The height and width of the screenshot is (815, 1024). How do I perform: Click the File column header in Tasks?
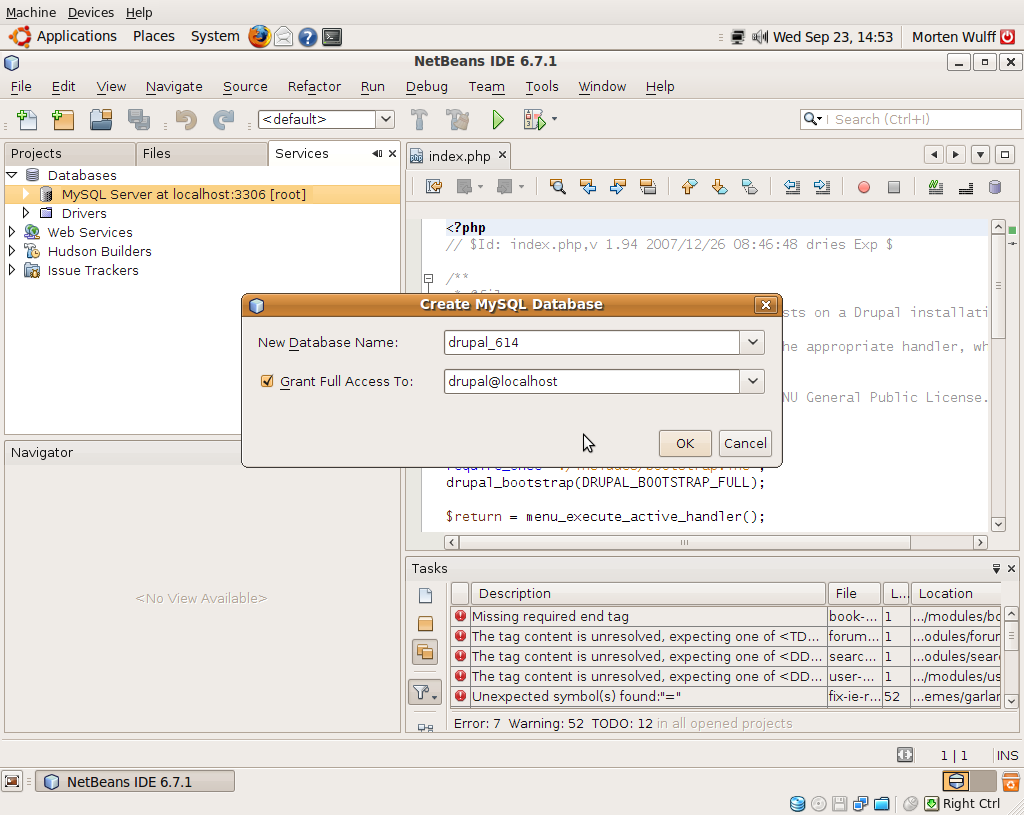[x=854, y=594]
